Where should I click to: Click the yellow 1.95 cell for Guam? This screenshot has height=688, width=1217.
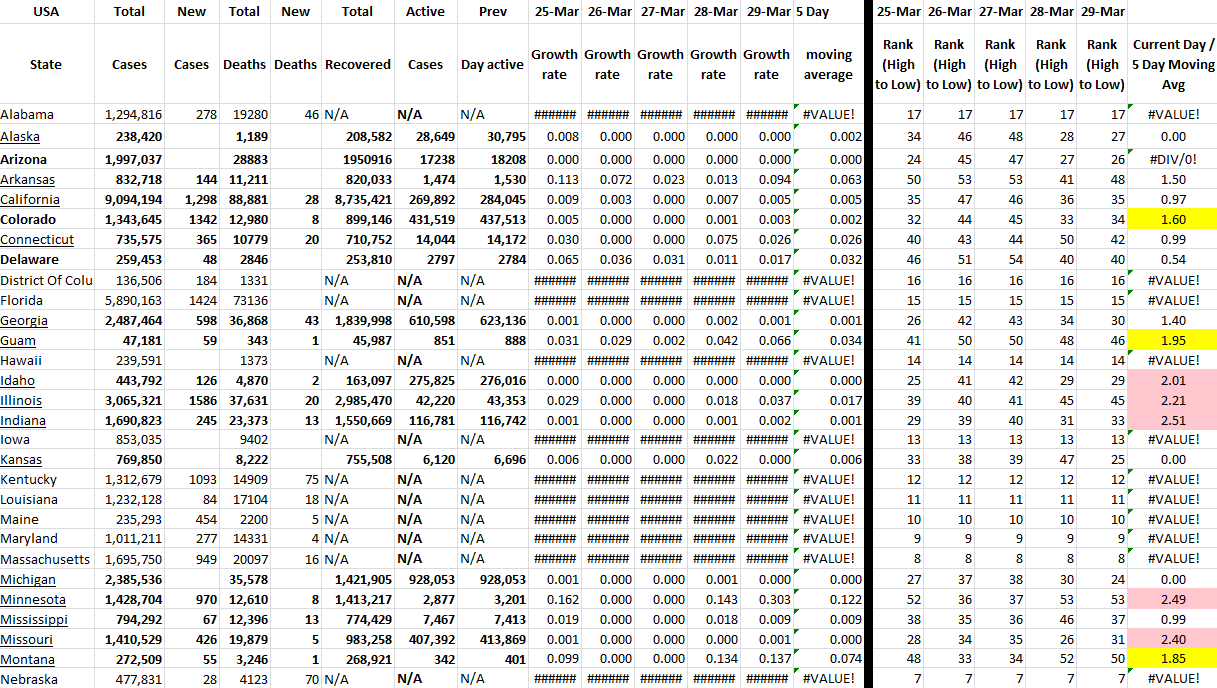tap(1172, 340)
